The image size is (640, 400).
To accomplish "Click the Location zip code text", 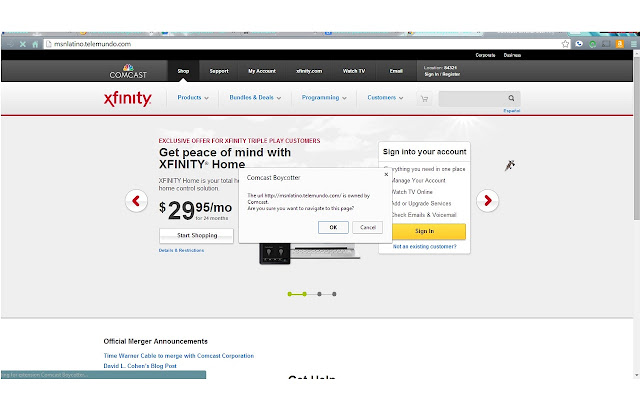I will tap(440, 68).
